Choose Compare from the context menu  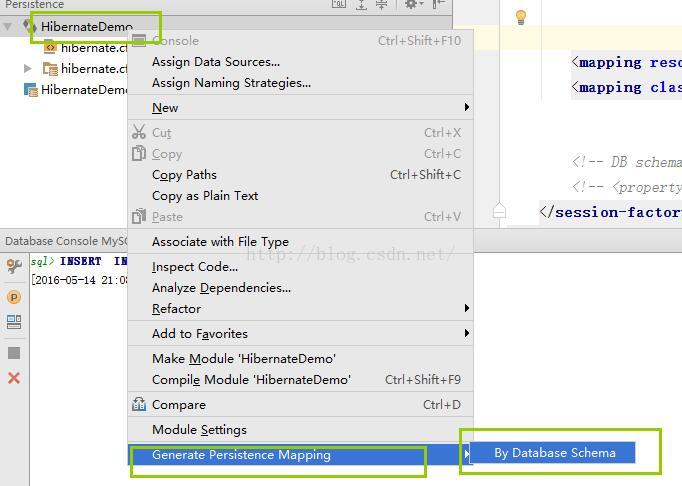(x=300, y=405)
